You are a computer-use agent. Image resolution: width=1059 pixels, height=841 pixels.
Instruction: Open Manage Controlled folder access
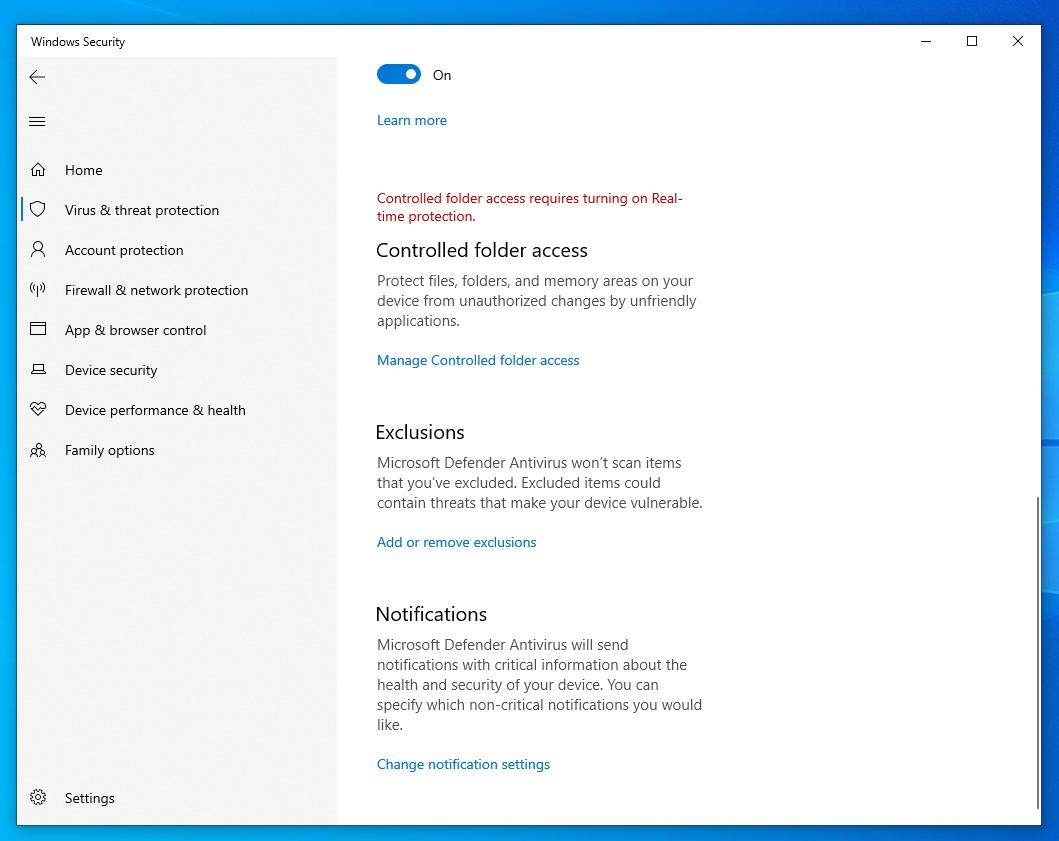pos(478,360)
